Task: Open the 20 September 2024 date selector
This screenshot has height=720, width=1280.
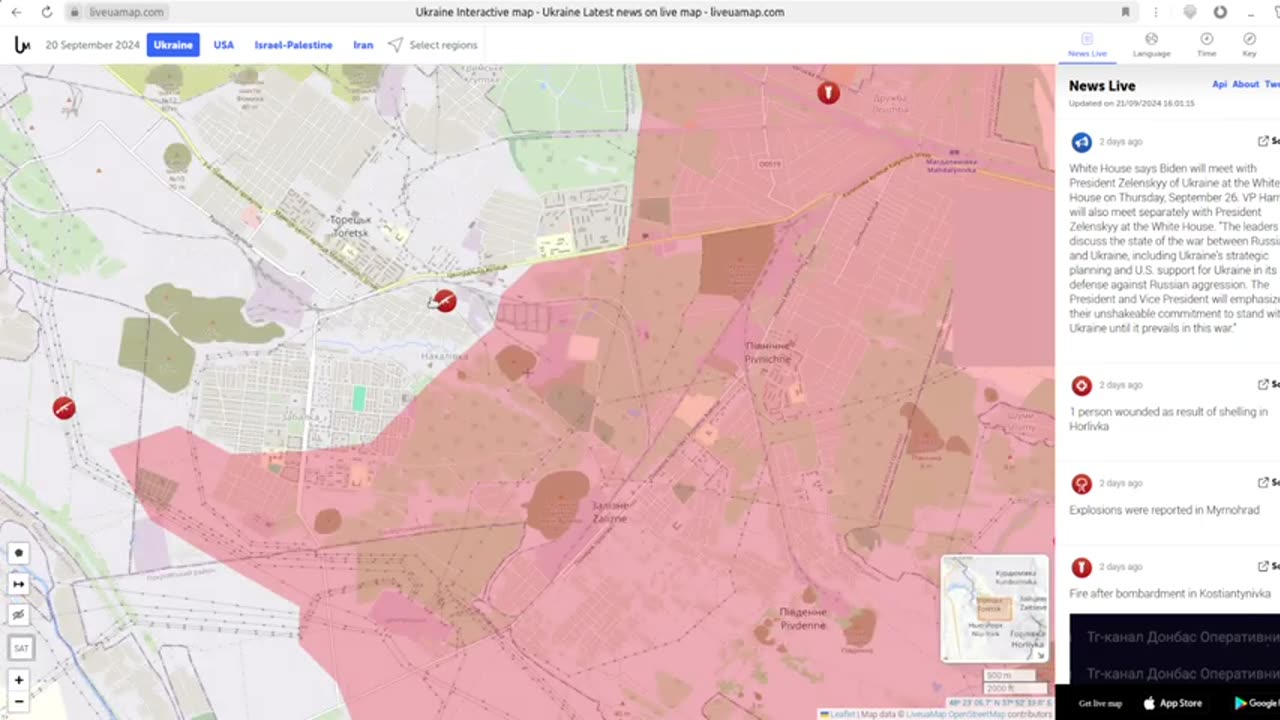Action: coord(92,45)
